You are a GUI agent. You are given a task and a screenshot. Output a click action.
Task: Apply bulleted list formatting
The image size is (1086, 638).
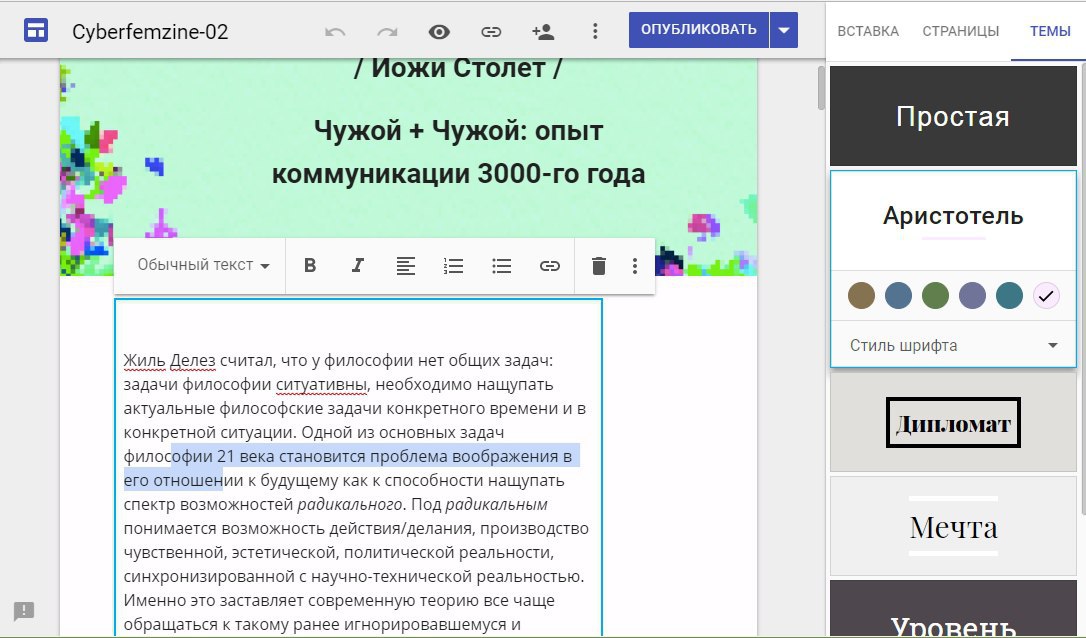[501, 265]
